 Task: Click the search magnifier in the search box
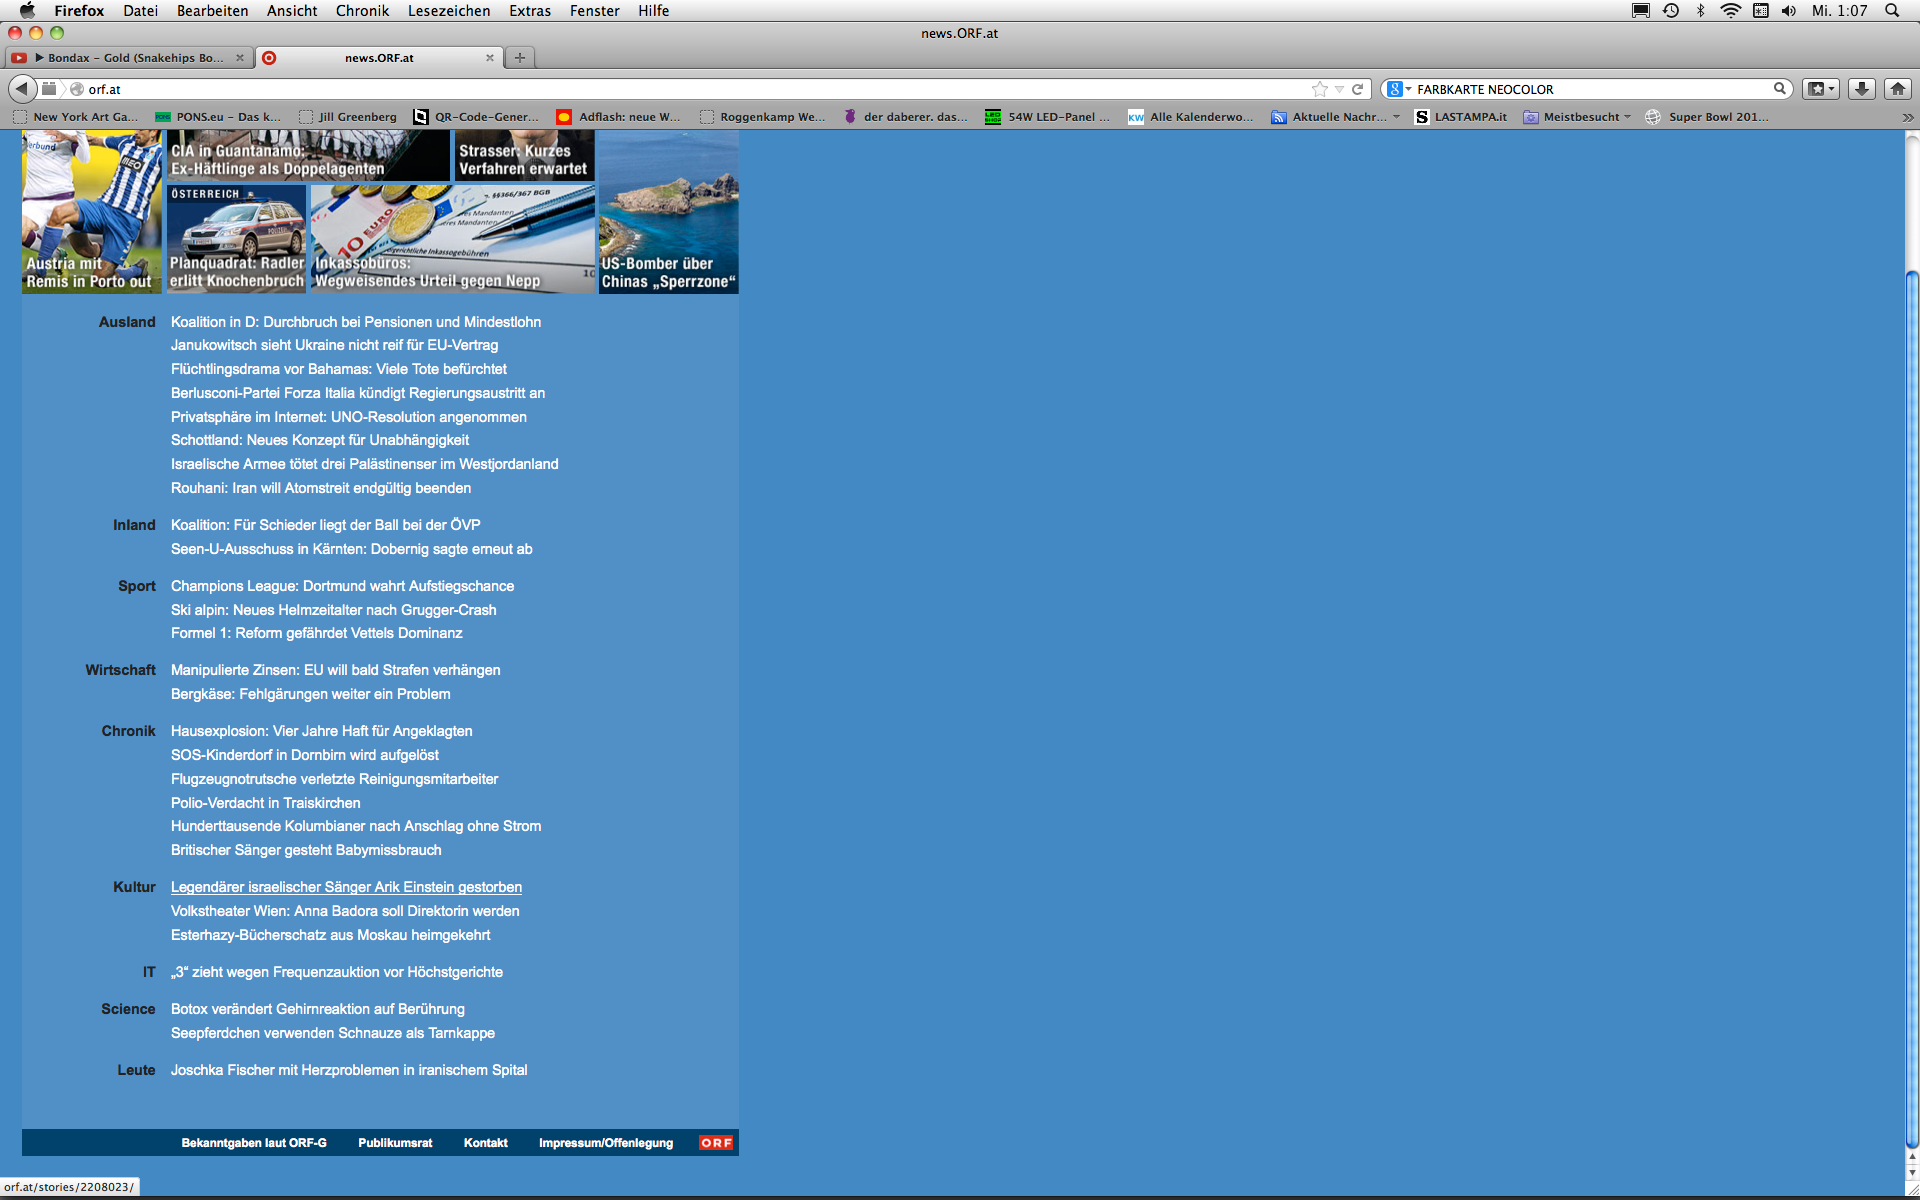[1780, 89]
